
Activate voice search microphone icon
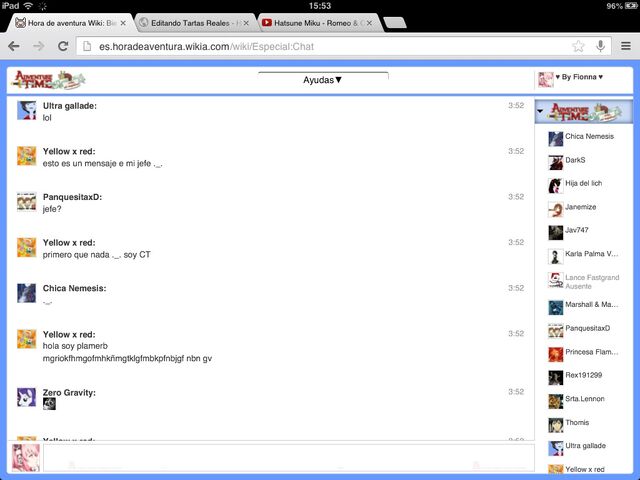(600, 46)
